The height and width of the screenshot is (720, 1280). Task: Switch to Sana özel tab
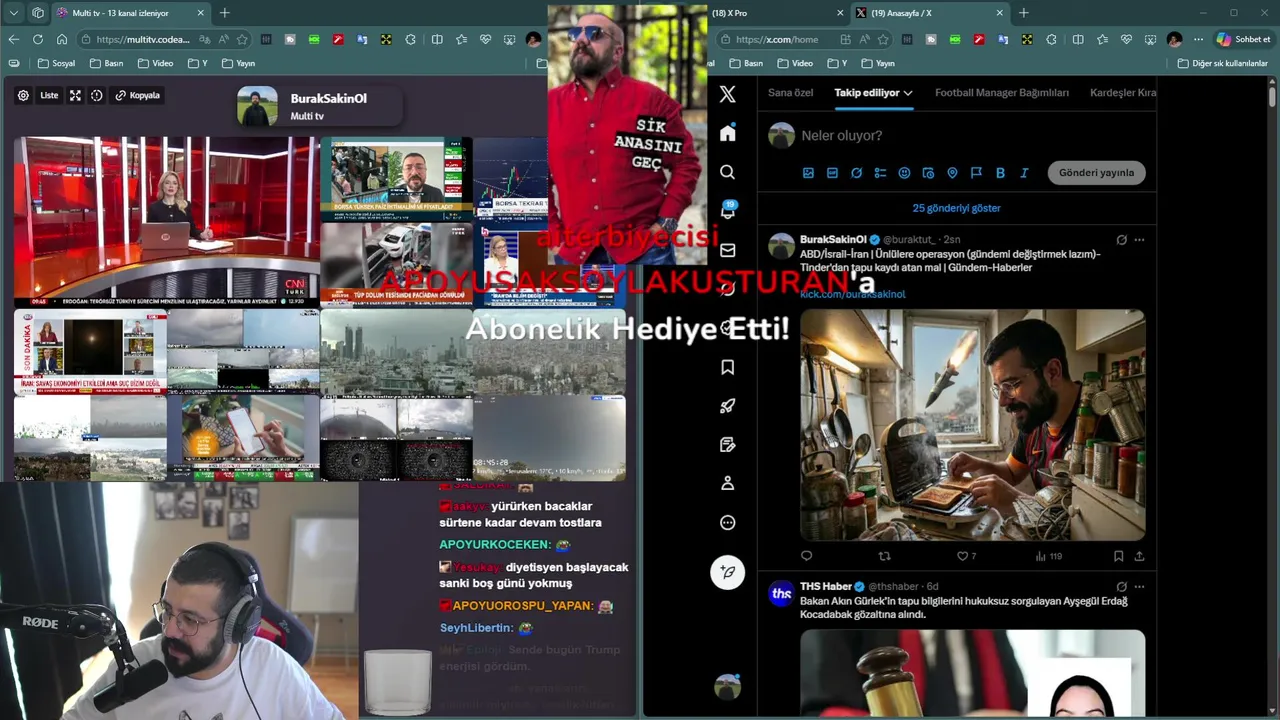point(790,93)
